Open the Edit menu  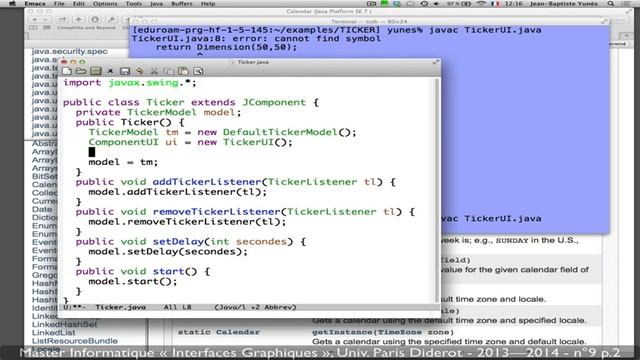[78, 4]
